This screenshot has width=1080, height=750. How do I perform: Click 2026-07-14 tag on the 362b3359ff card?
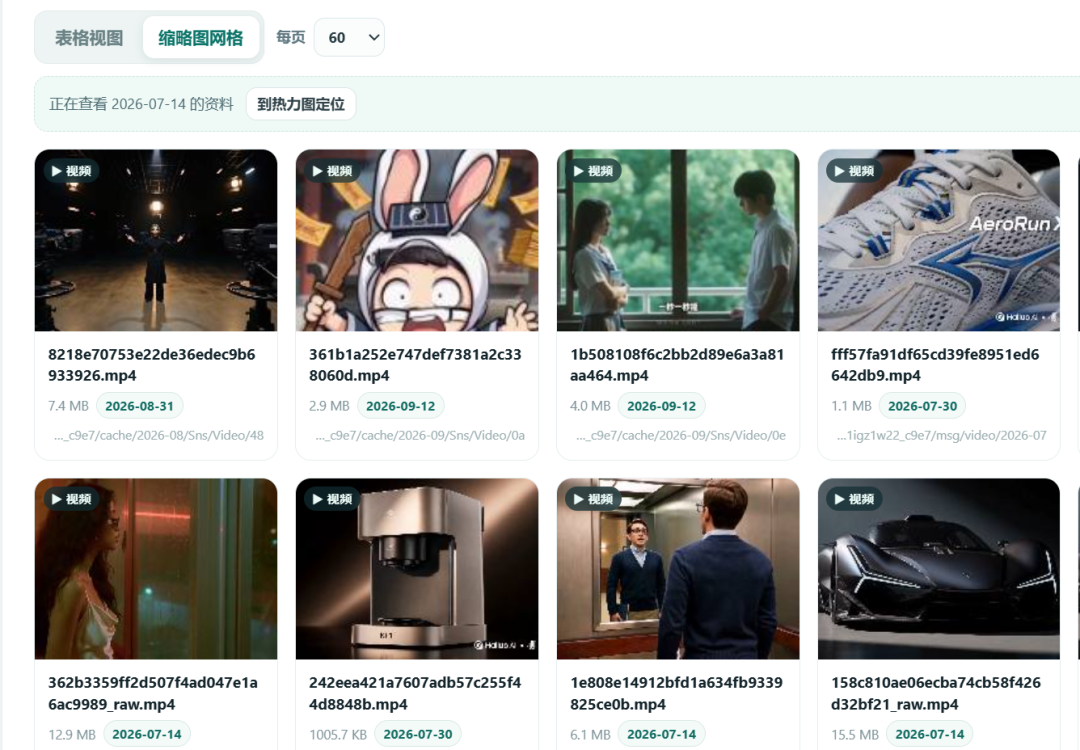[147, 734]
